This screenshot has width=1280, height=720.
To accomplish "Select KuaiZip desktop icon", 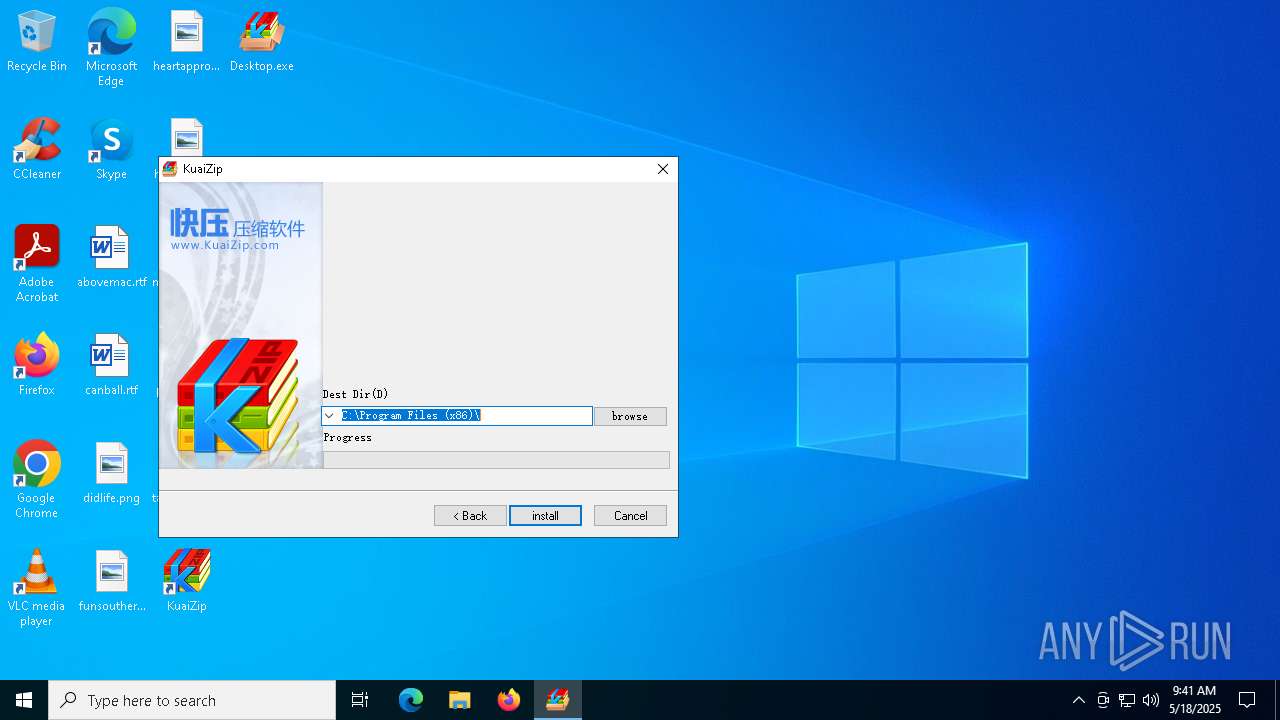I will [186, 582].
